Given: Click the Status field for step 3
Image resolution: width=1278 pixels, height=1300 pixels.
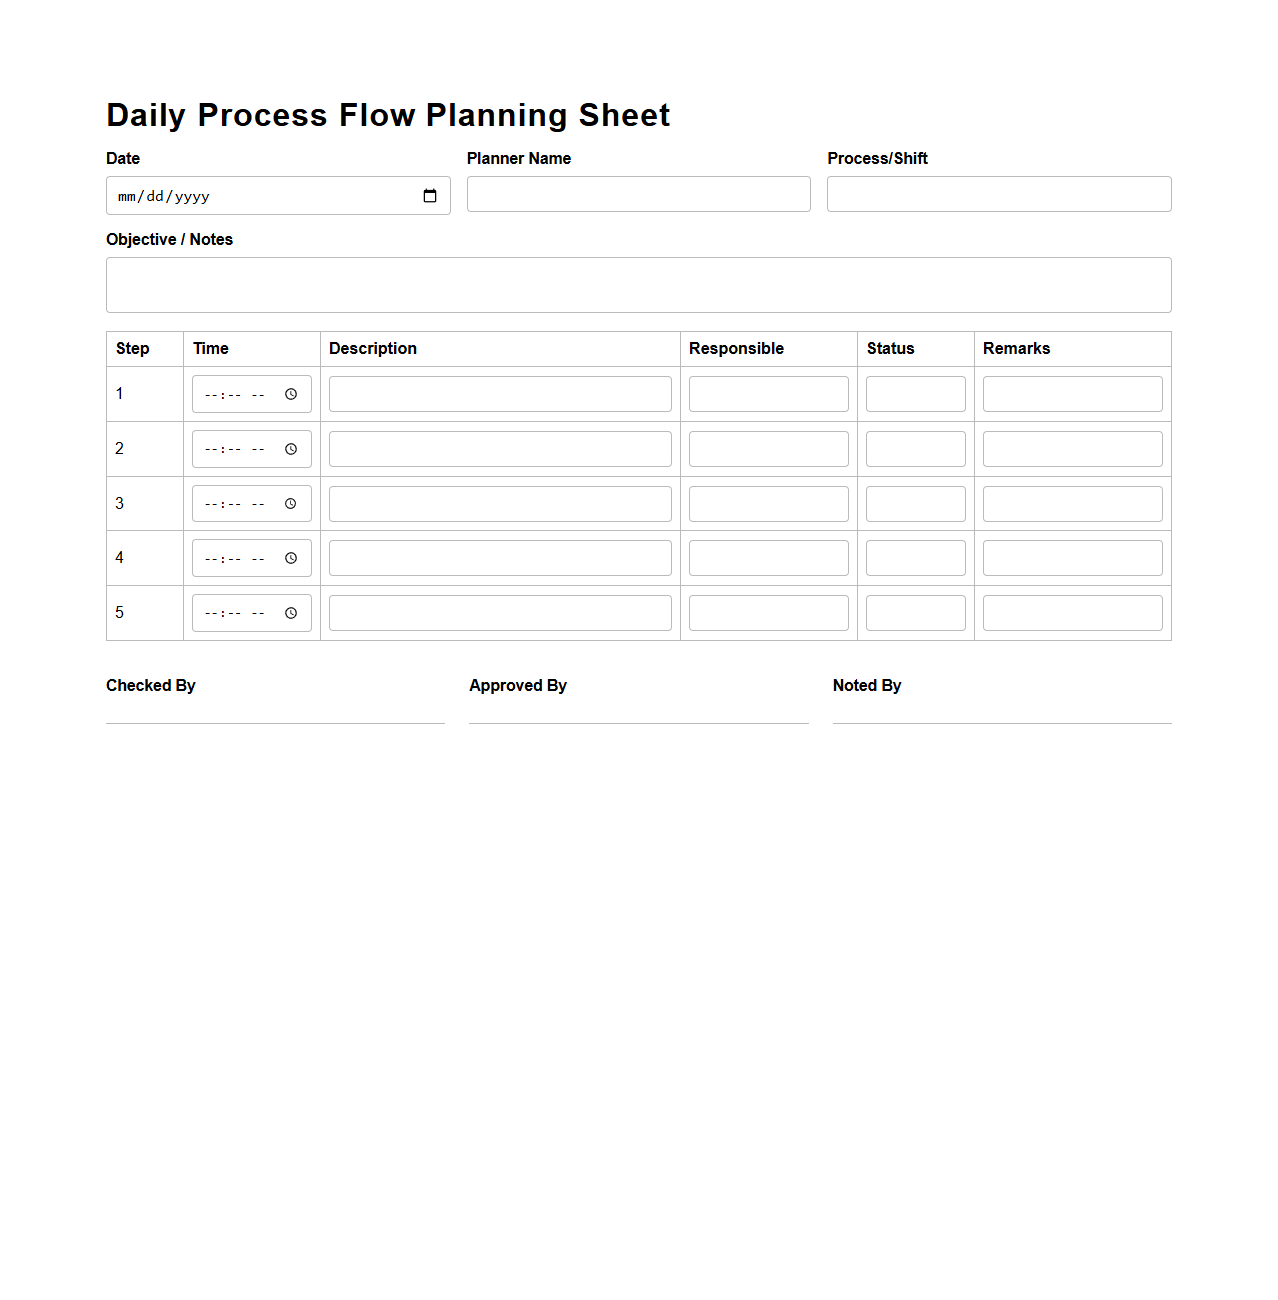Looking at the screenshot, I should [x=915, y=503].
